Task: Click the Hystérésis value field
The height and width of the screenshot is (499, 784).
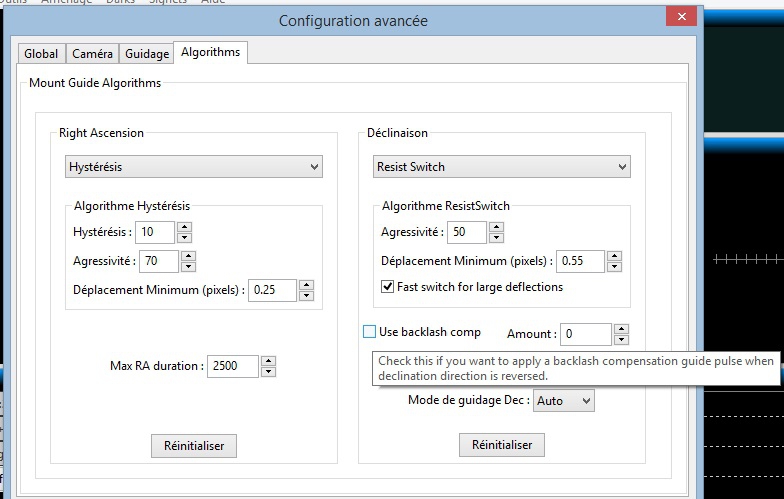Action: [x=154, y=232]
